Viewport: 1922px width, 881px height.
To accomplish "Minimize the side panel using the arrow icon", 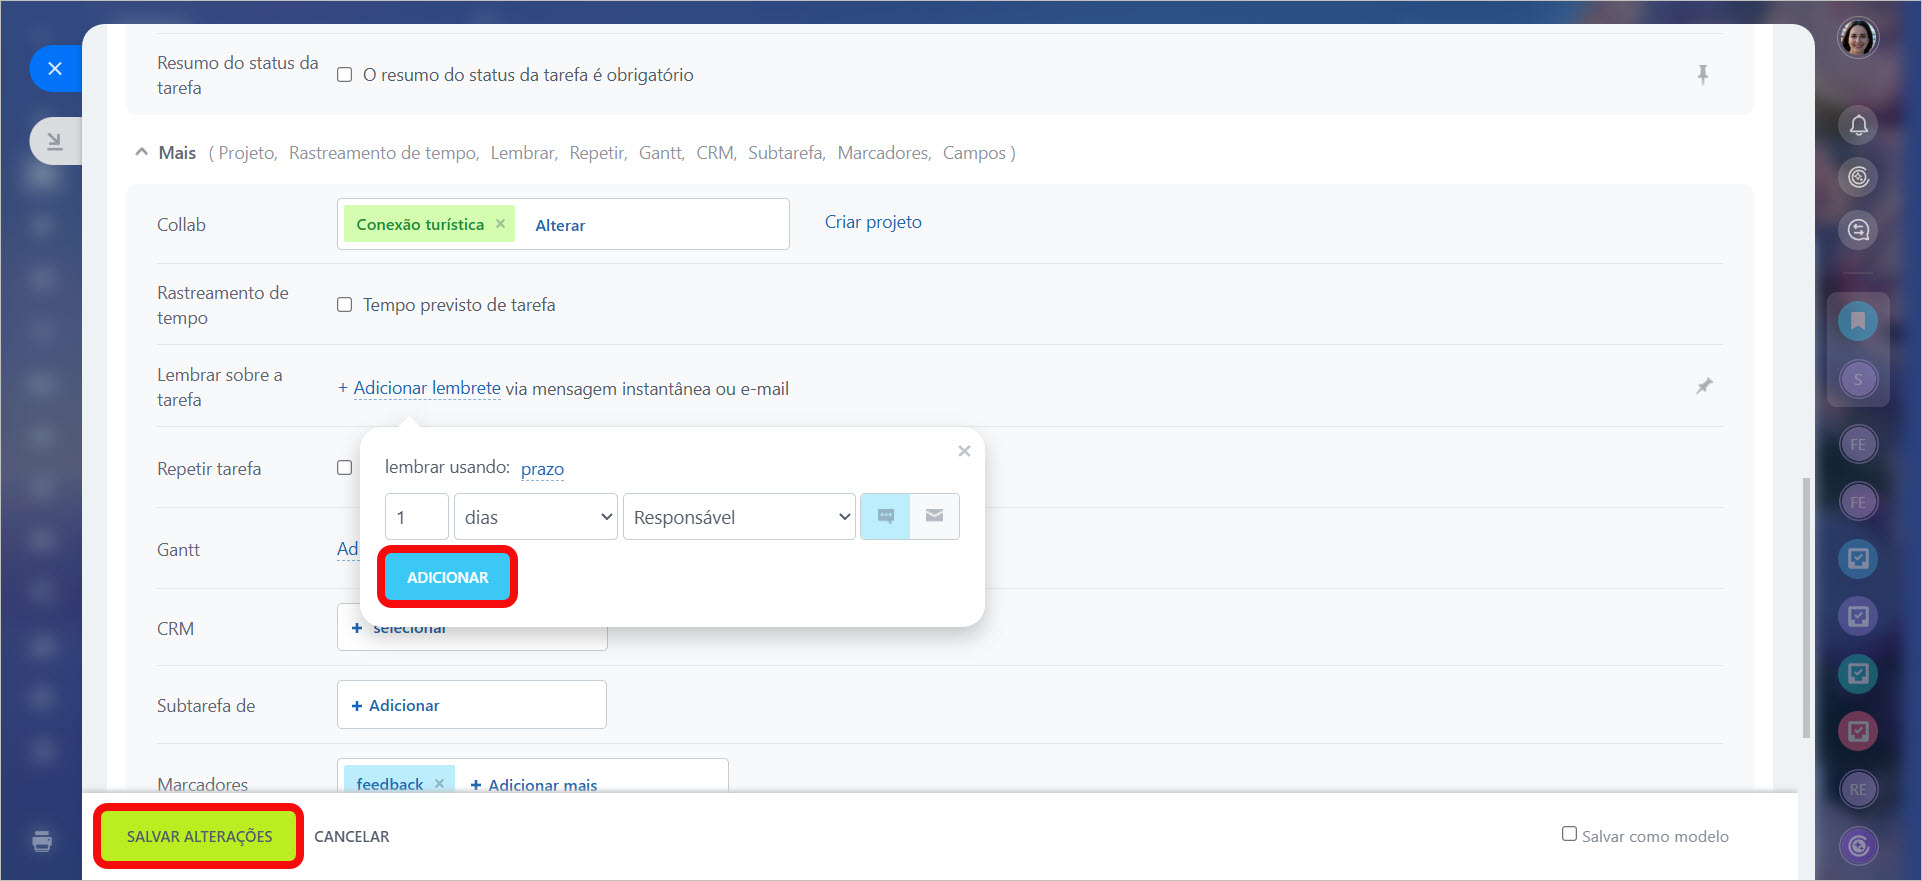I will [55, 141].
